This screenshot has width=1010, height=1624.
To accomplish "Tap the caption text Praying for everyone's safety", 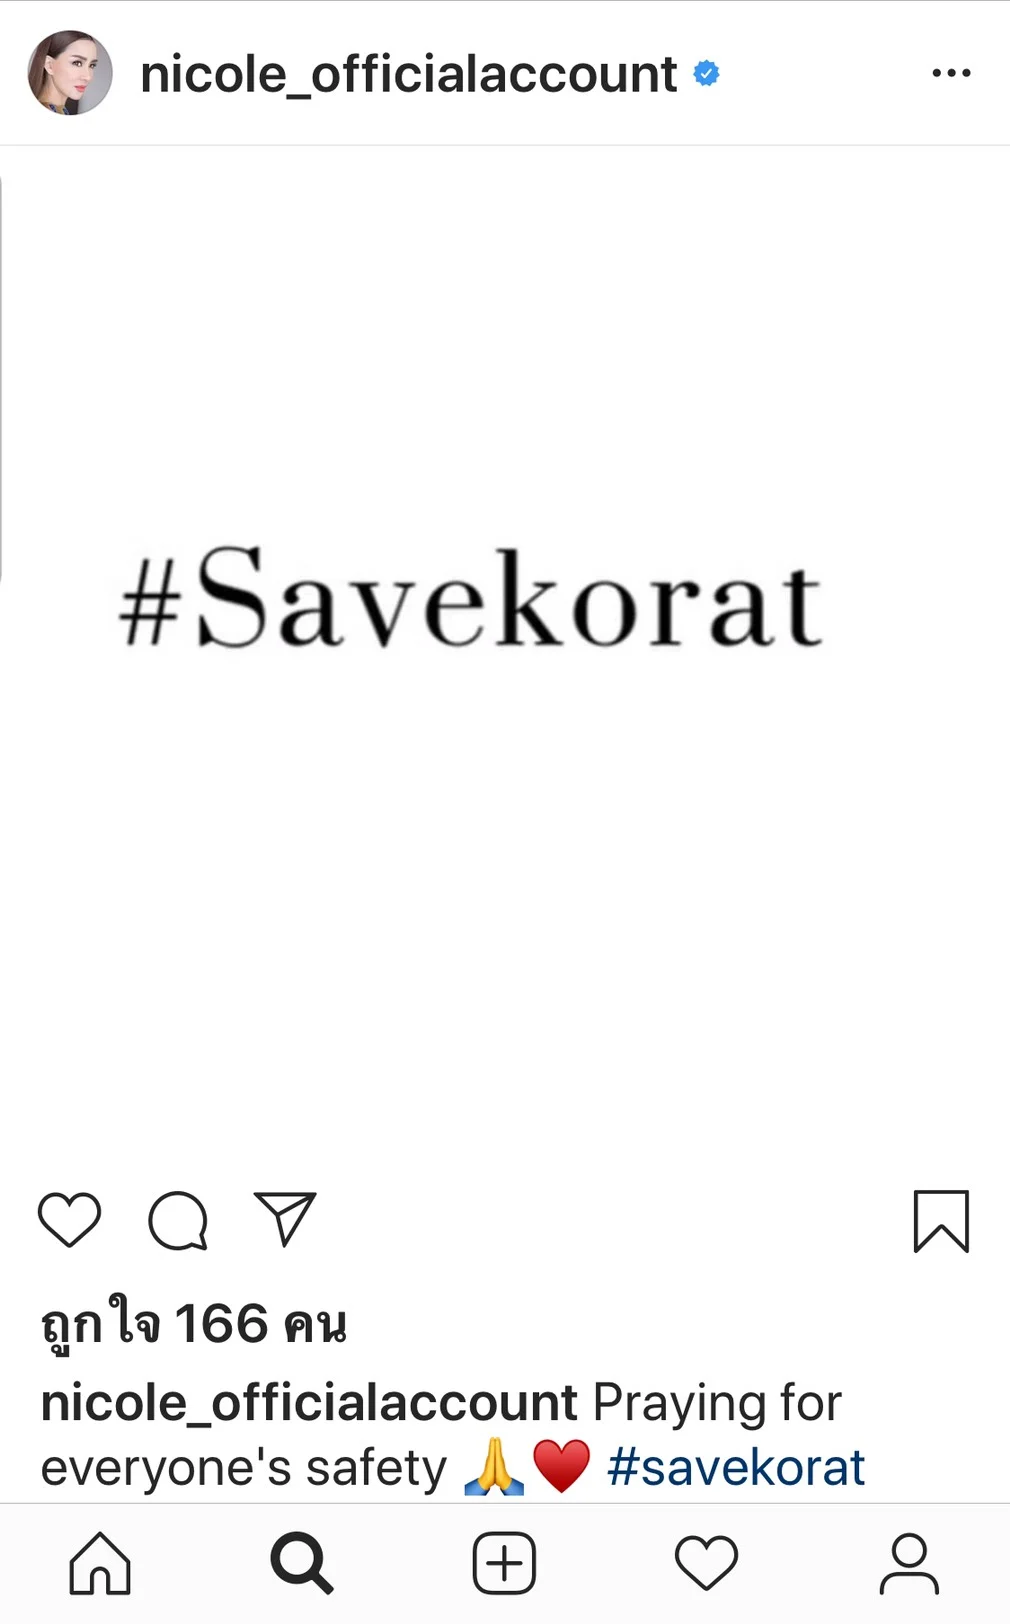I will click(442, 1435).
